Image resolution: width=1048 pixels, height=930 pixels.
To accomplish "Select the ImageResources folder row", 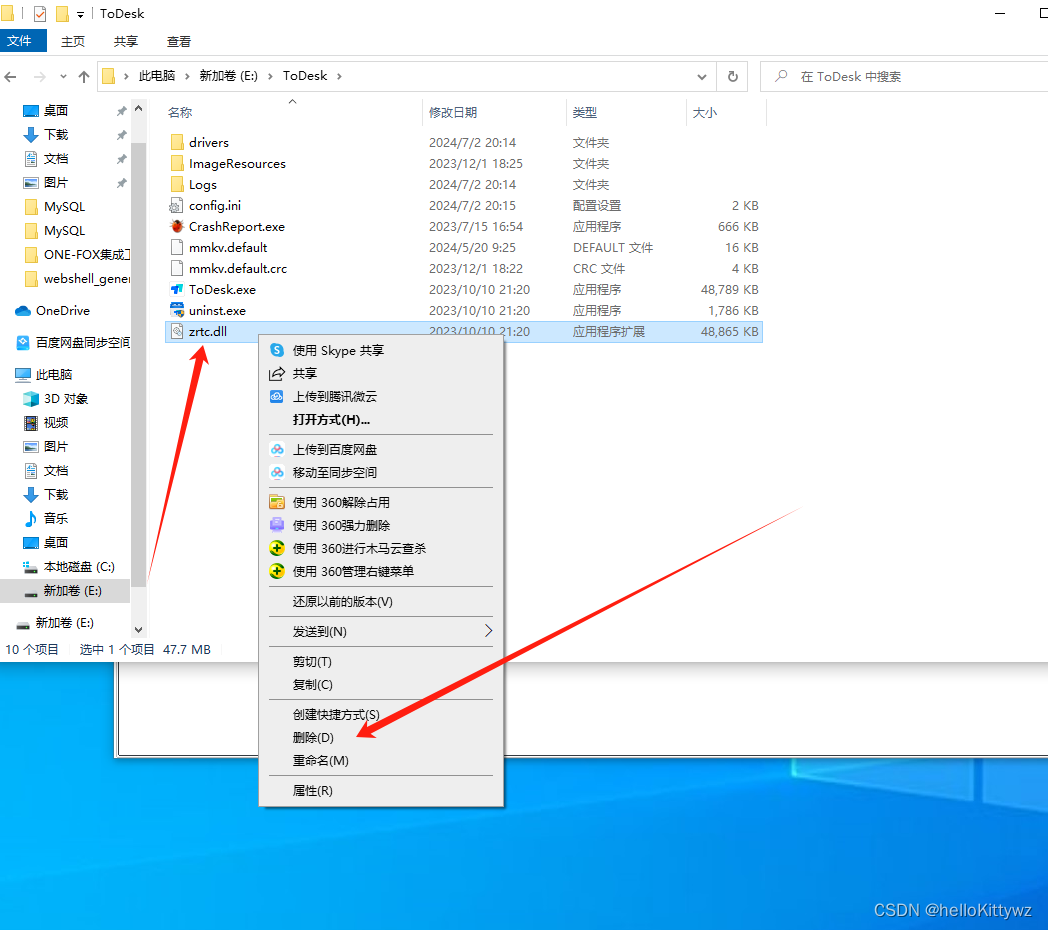I will click(x=463, y=164).
